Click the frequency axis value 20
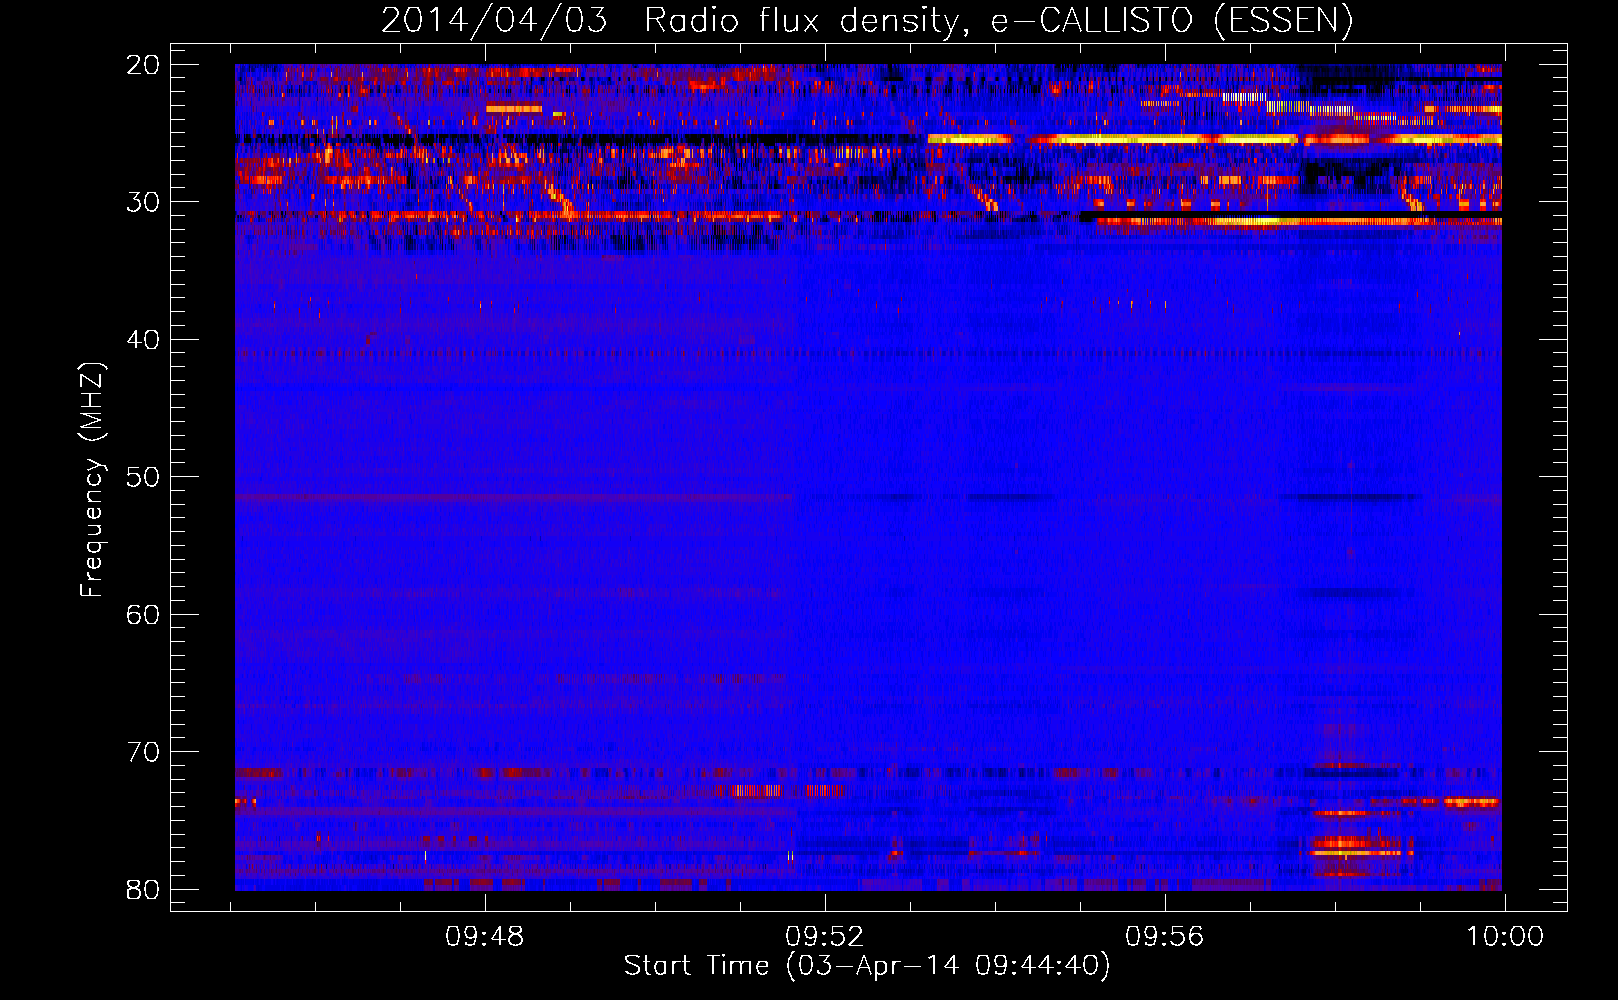 [143, 65]
